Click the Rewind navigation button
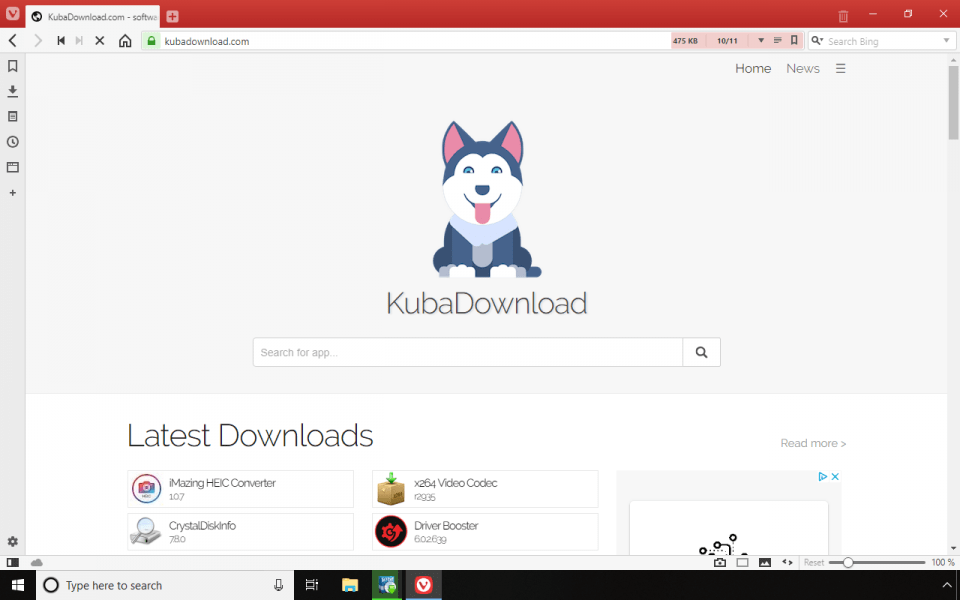960x600 pixels. [61, 41]
